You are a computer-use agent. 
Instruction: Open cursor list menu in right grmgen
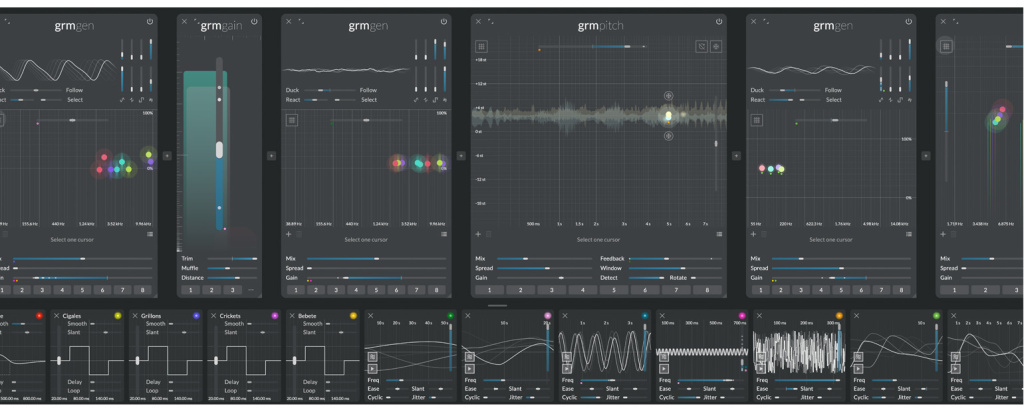pyautogui.click(x=908, y=234)
